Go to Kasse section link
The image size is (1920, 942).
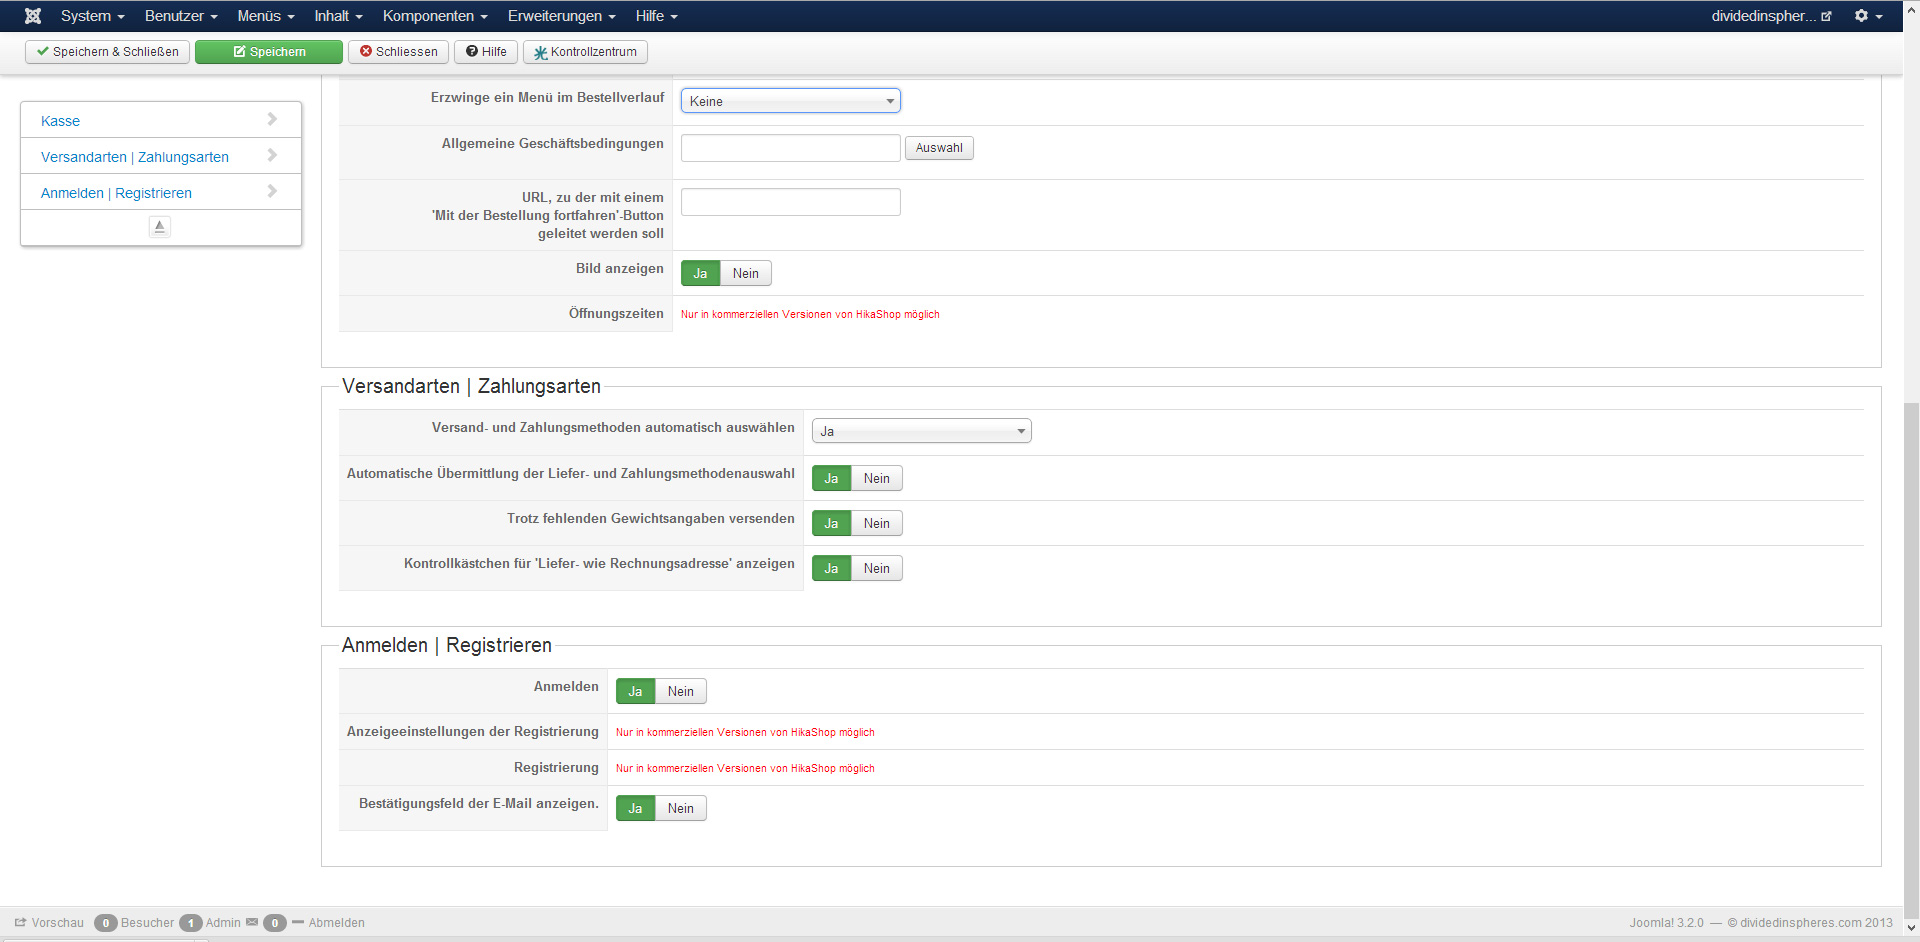click(x=60, y=121)
